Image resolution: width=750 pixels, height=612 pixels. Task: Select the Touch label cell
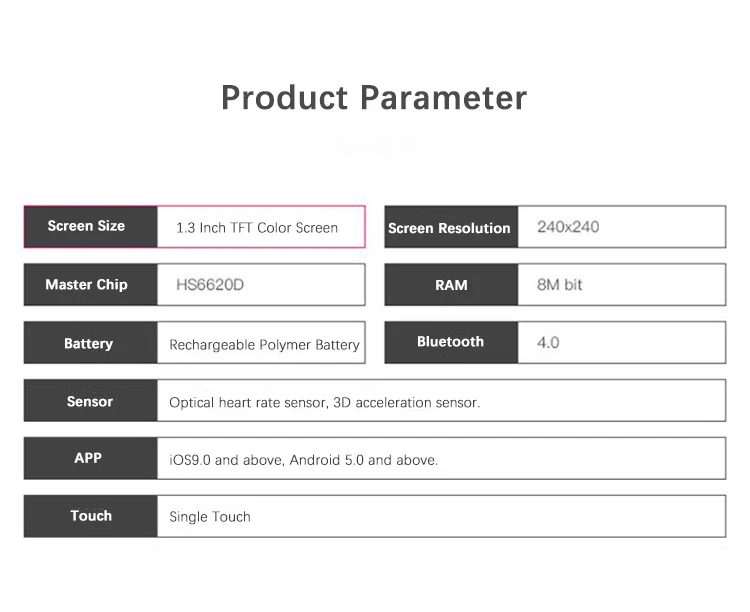click(x=90, y=516)
